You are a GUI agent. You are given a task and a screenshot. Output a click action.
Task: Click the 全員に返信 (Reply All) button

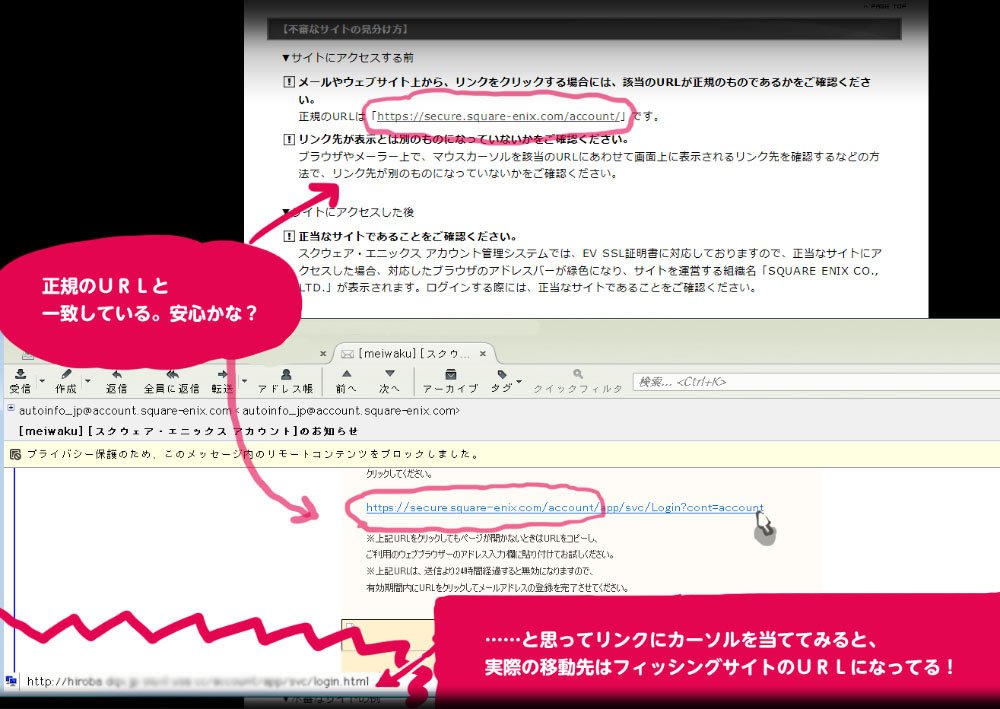click(172, 381)
